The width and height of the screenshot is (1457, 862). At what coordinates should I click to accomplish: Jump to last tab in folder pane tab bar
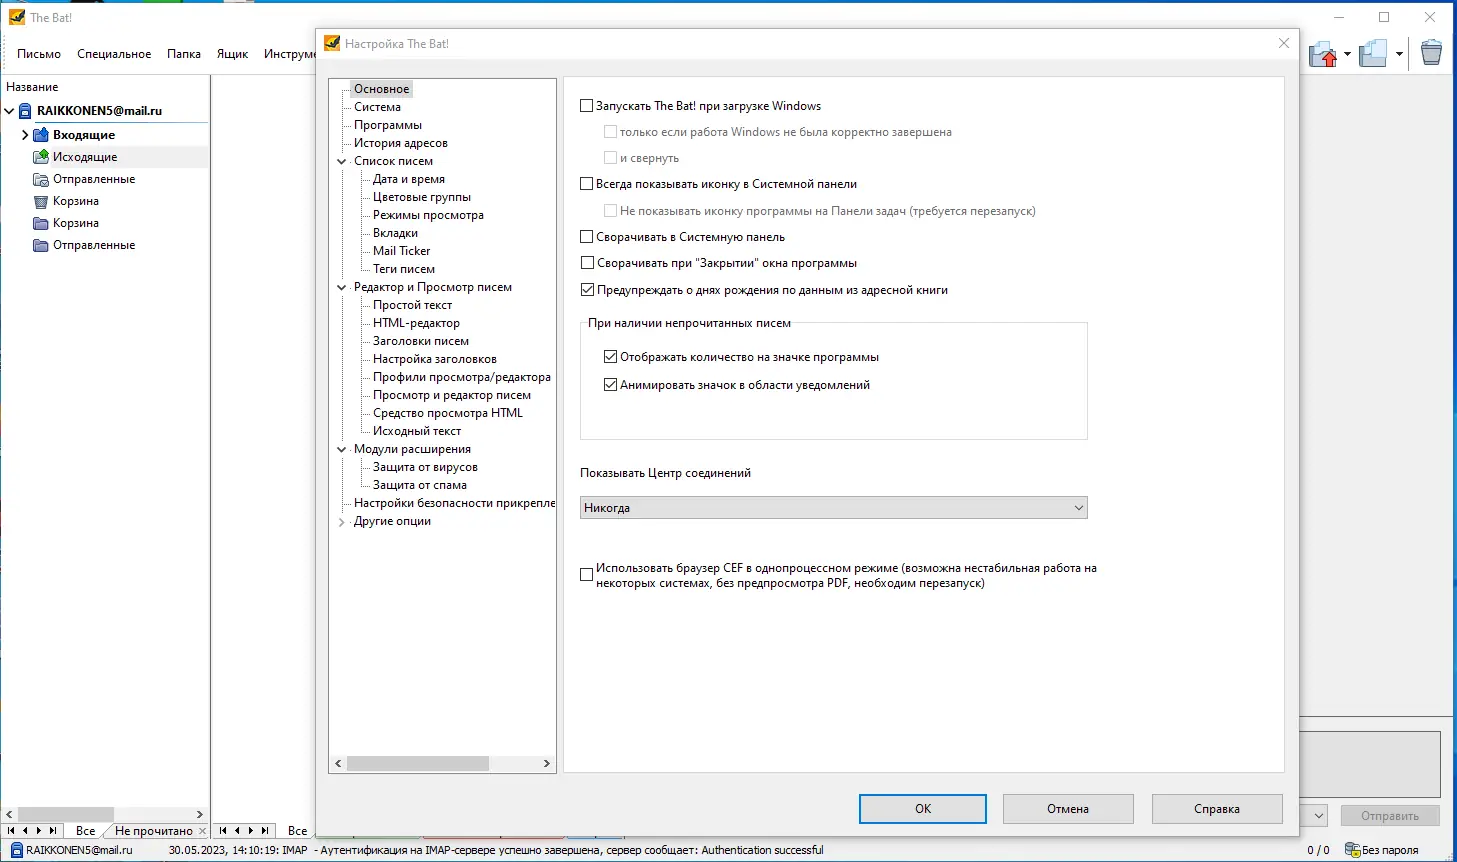tap(53, 830)
